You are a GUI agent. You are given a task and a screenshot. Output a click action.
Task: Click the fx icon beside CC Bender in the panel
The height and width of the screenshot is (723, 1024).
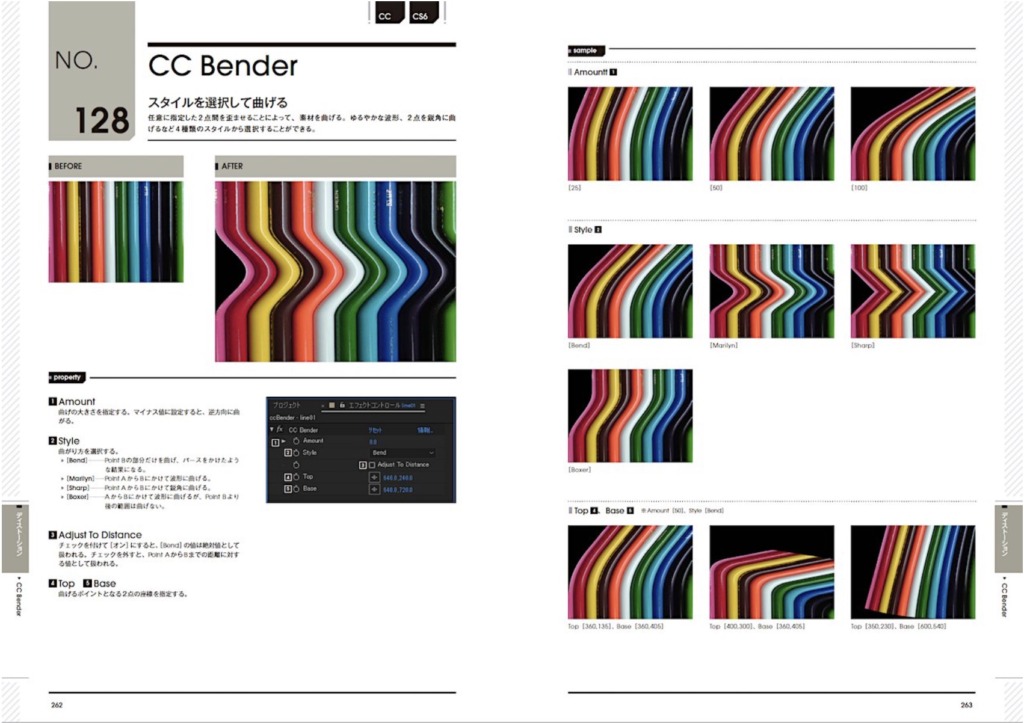(x=280, y=430)
